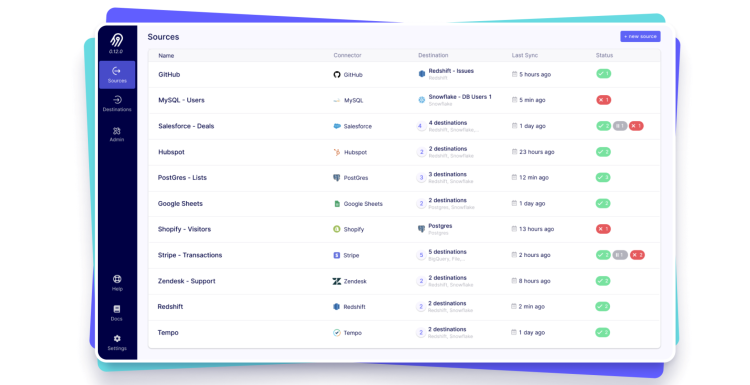Click the Zendesk connector icon
The height and width of the screenshot is (385, 750).
click(337, 281)
